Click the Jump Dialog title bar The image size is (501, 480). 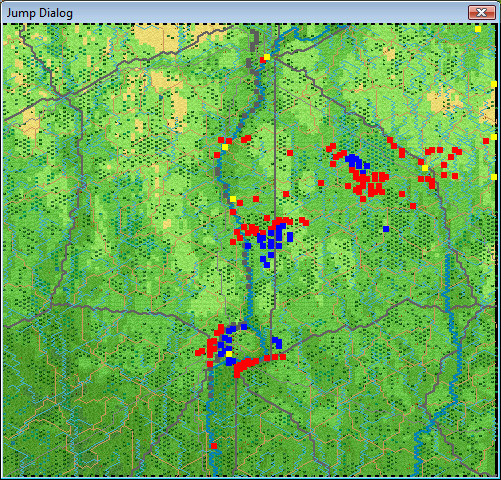pyautogui.click(x=233, y=13)
